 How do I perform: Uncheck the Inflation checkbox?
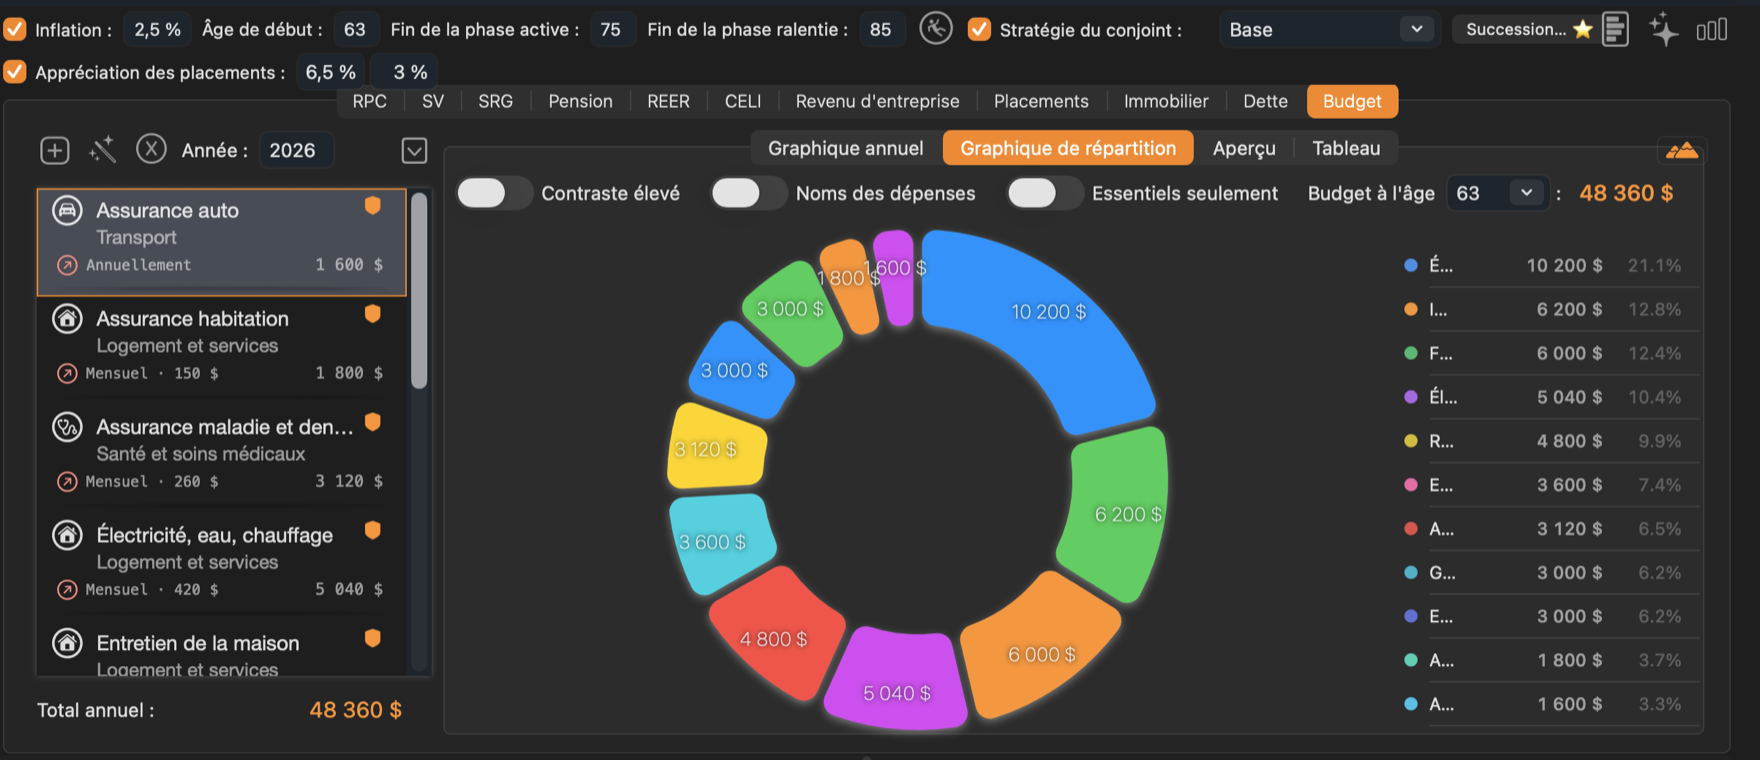point(15,29)
